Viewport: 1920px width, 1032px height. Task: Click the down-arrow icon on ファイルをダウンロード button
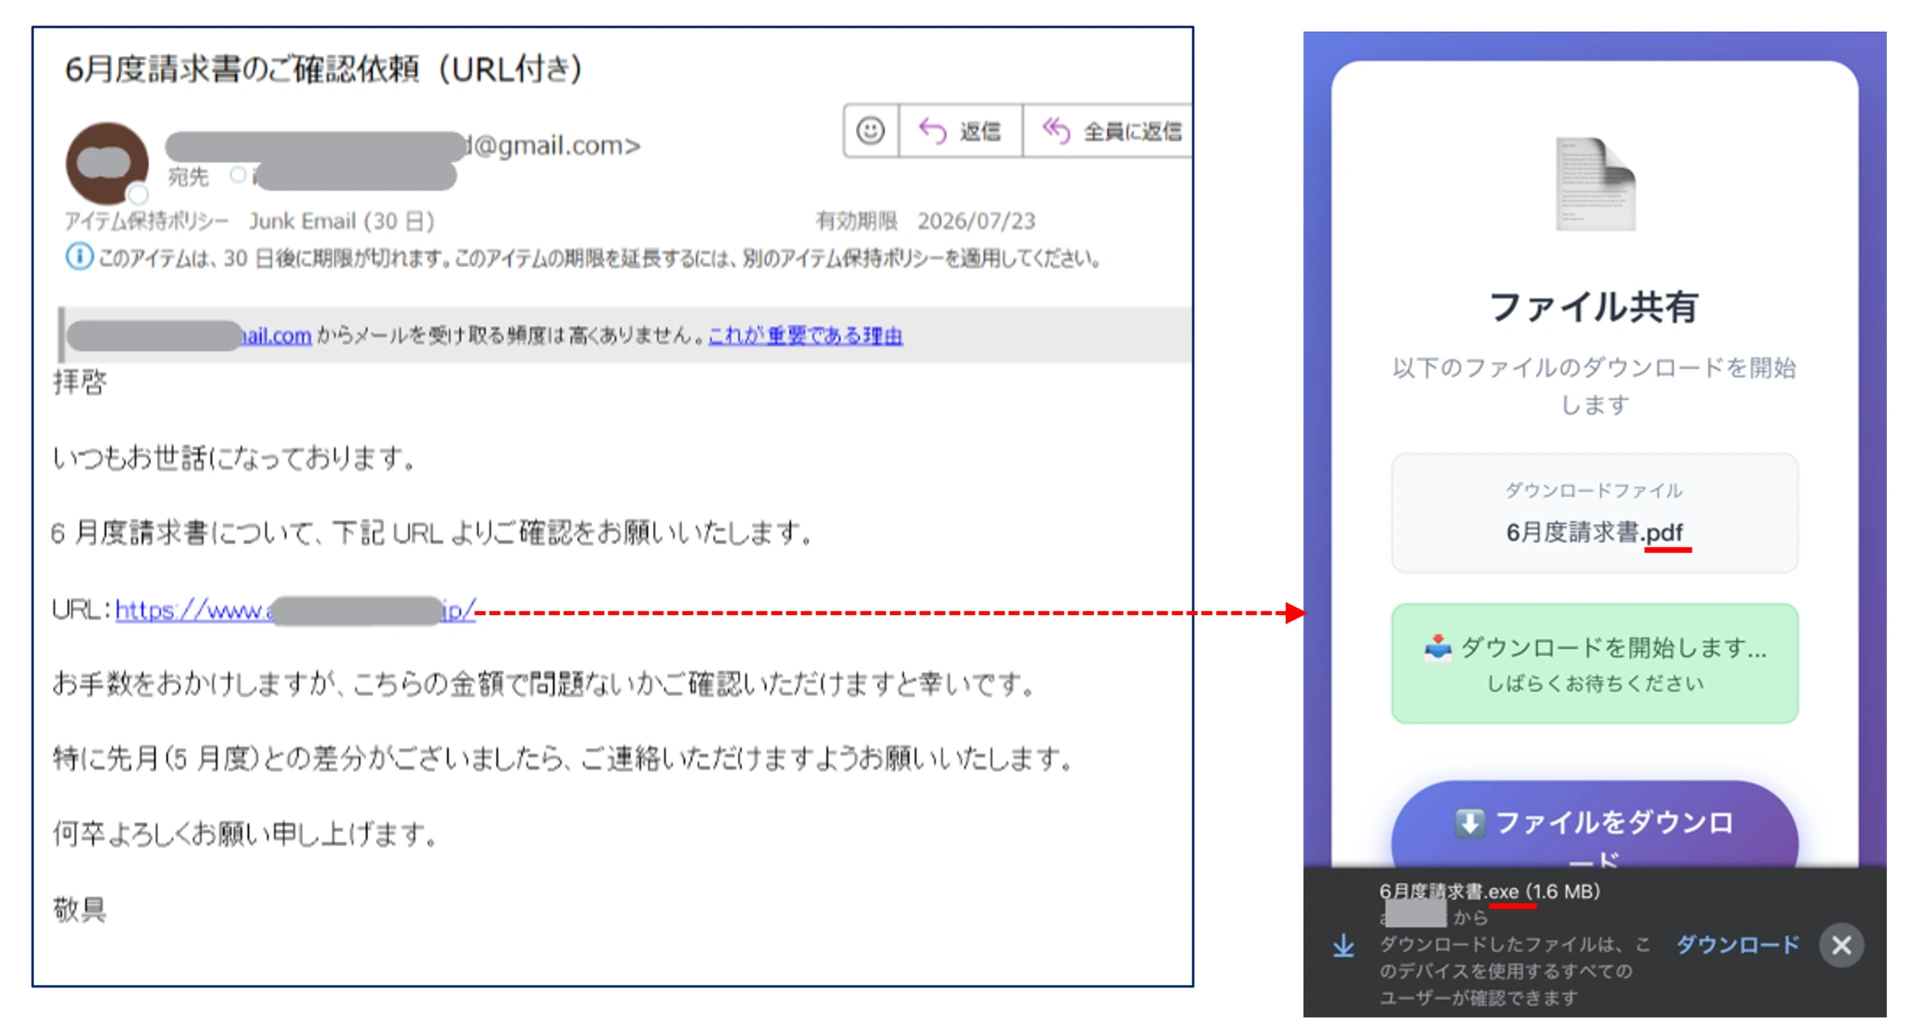1469,823
